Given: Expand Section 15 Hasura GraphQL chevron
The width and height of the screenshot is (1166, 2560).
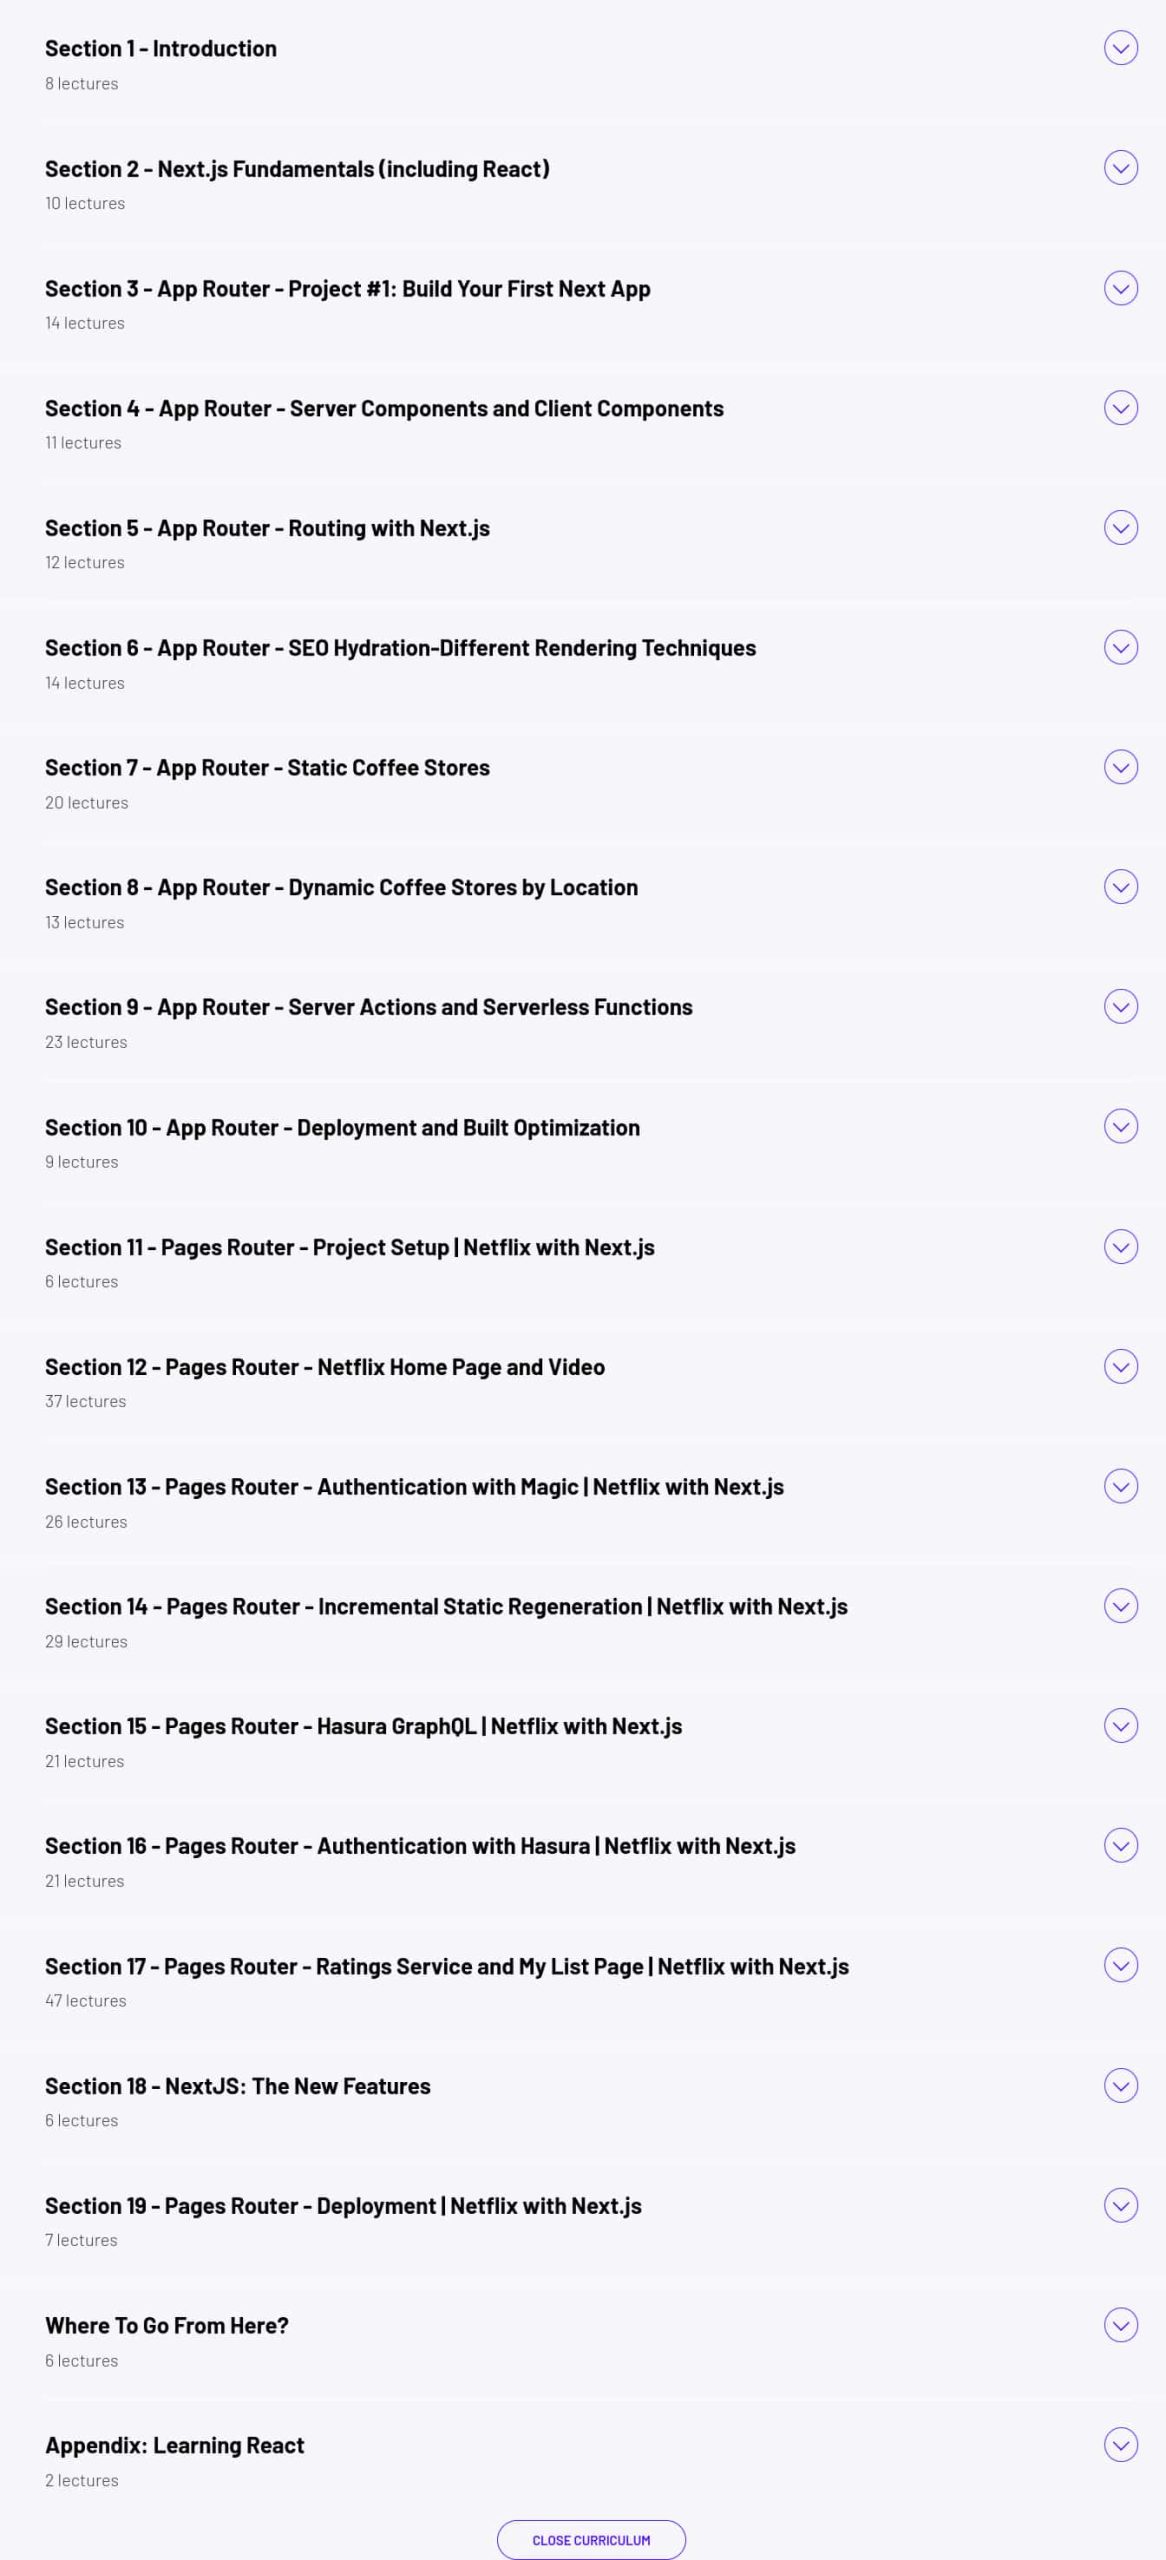Looking at the screenshot, I should click(x=1120, y=1726).
